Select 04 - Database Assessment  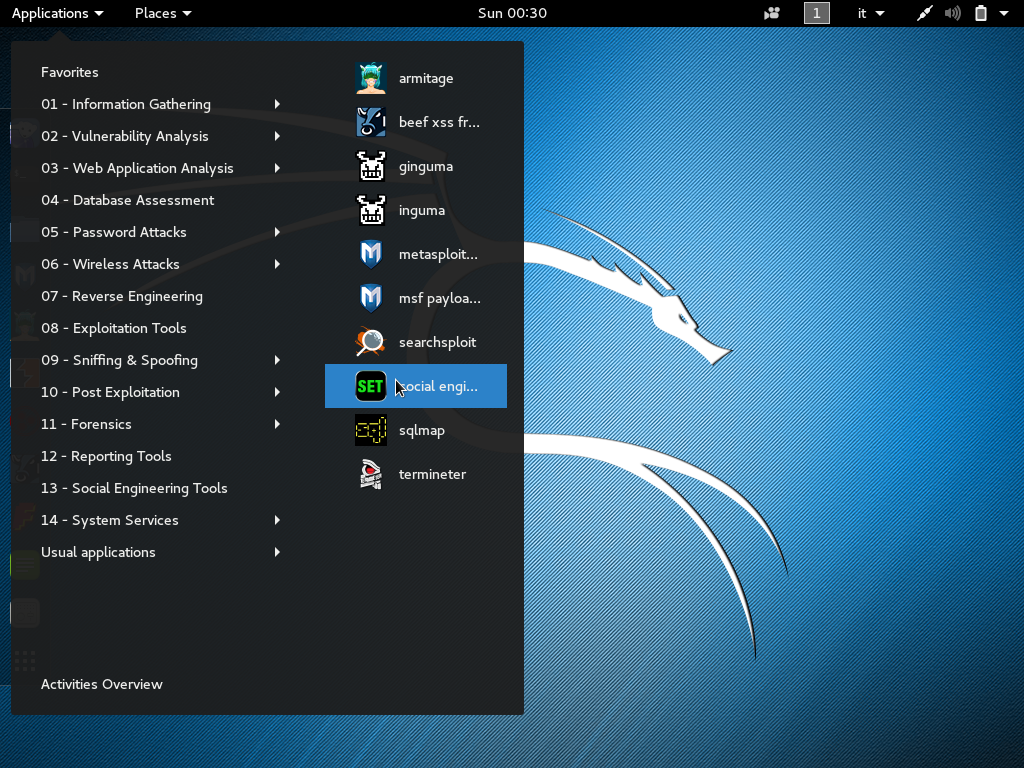[x=127, y=200]
